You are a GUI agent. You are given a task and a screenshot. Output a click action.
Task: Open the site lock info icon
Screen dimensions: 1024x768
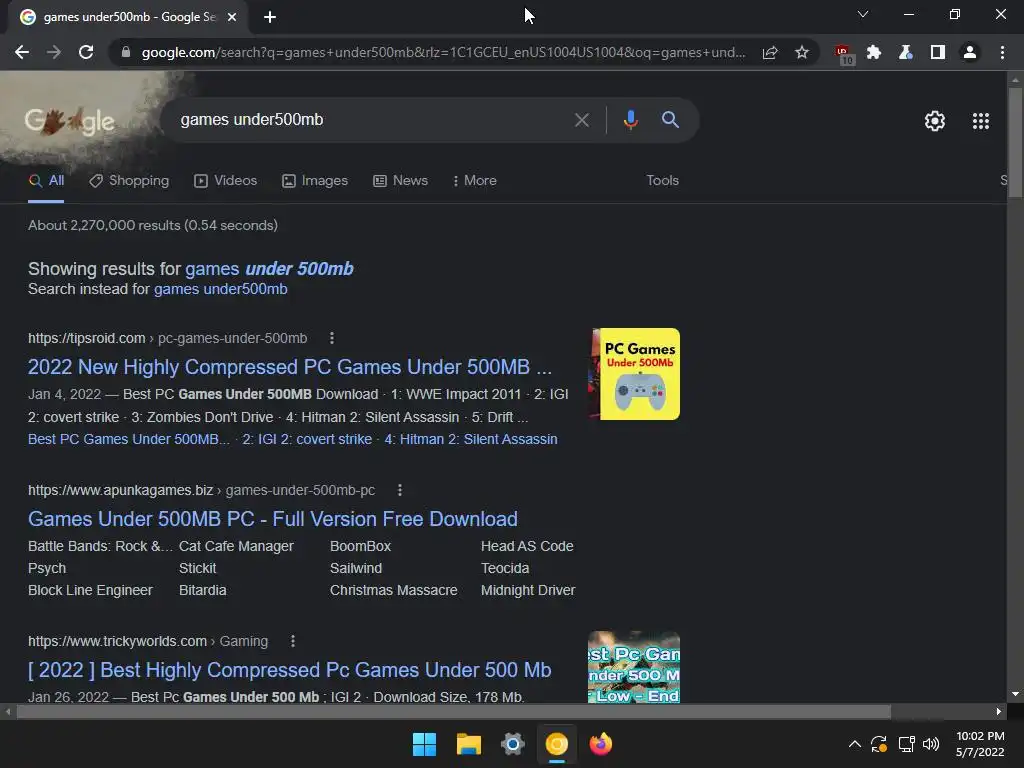(126, 52)
